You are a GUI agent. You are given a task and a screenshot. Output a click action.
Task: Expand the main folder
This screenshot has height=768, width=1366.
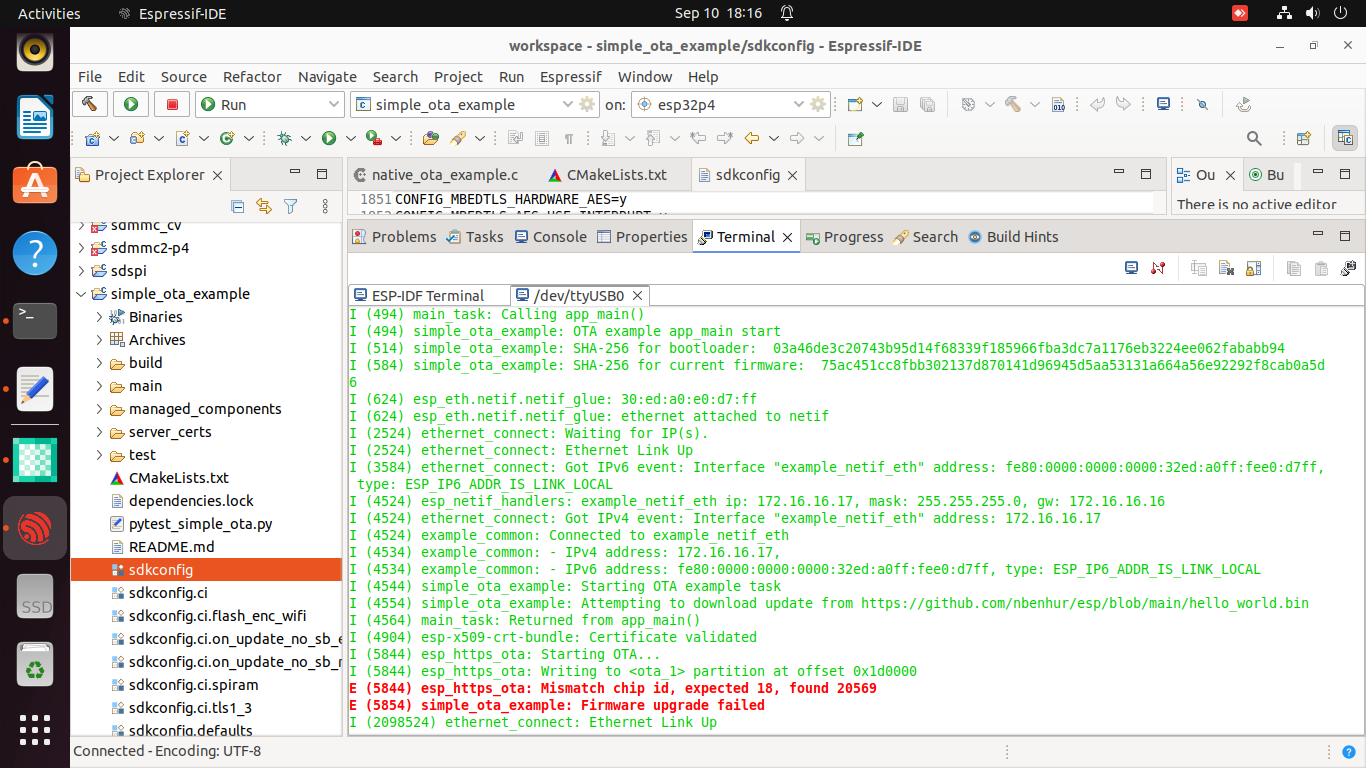99,386
